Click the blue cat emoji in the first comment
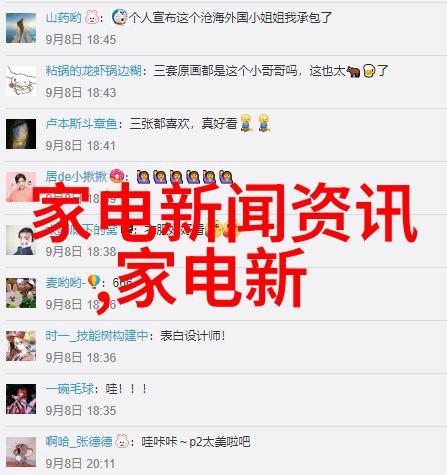The width and height of the screenshot is (447, 475). (119, 17)
